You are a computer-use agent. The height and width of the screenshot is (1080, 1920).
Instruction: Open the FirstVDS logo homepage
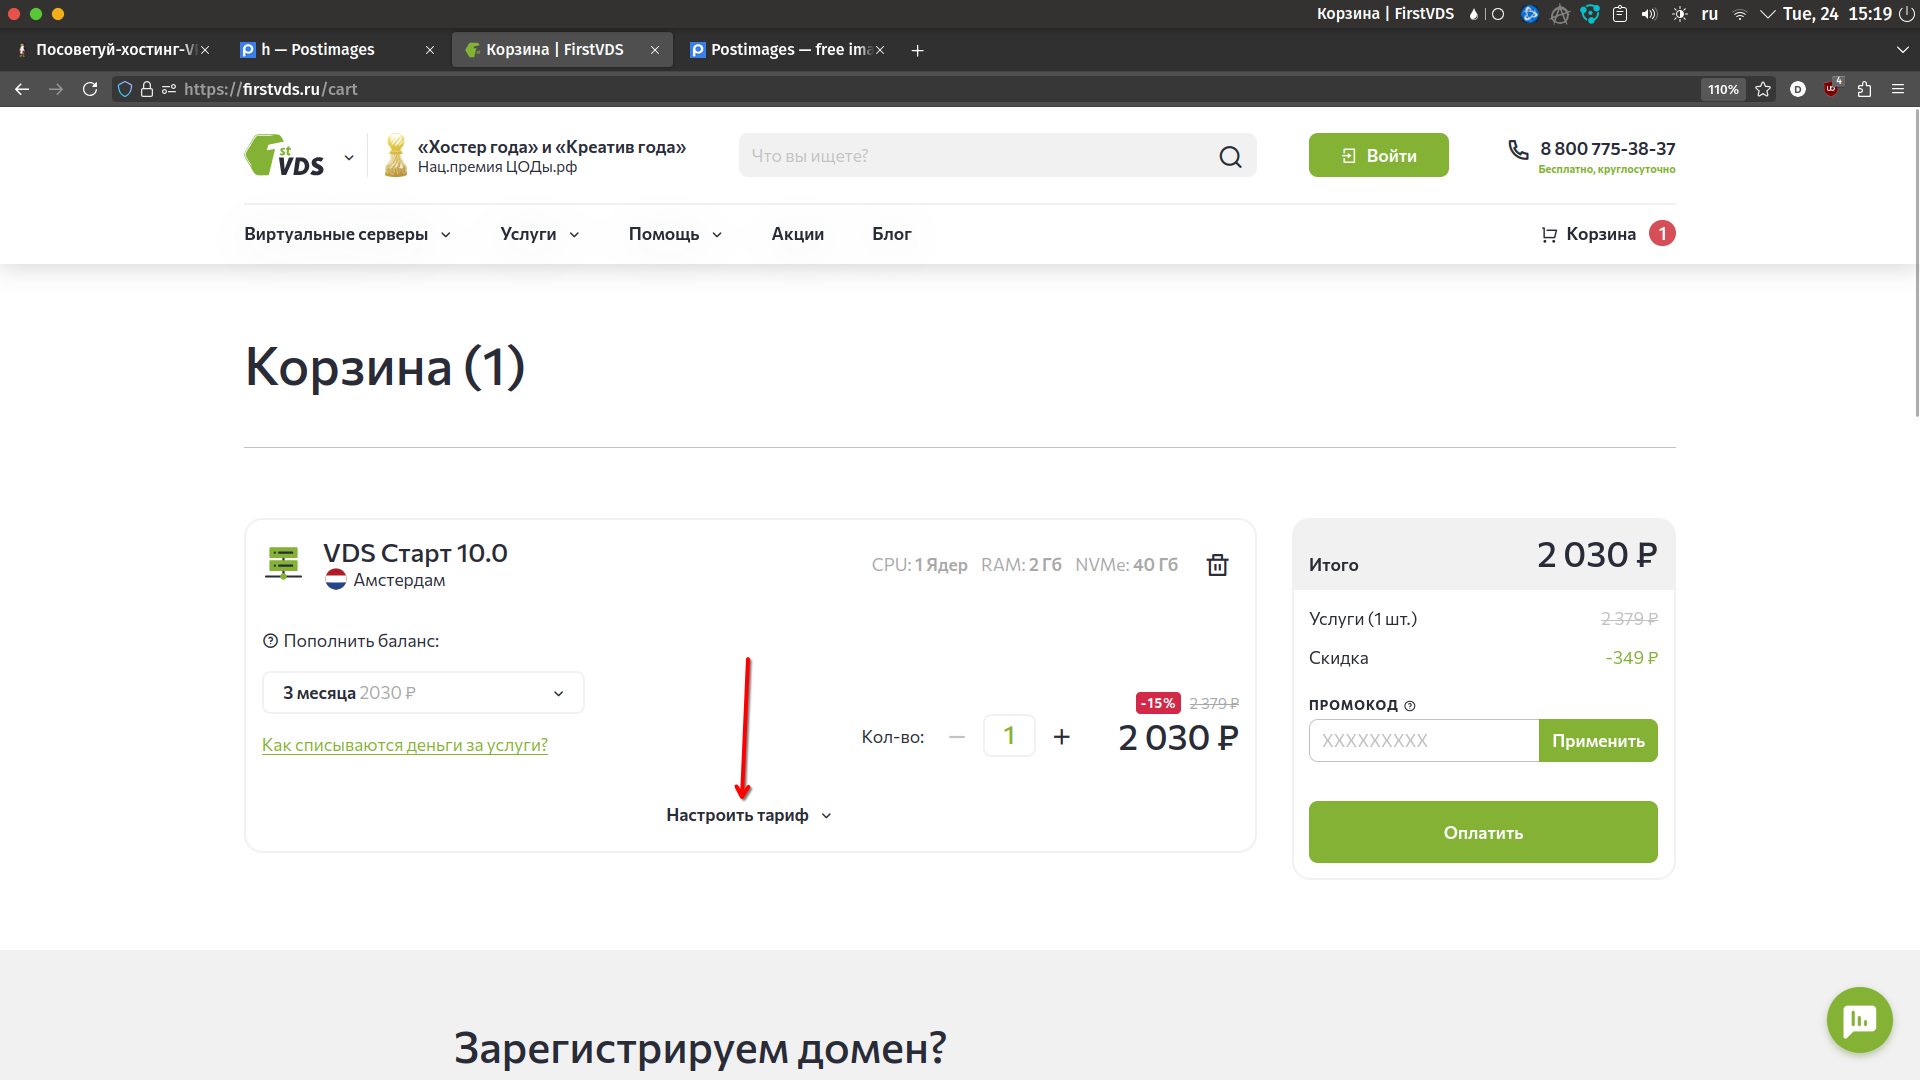coord(285,155)
